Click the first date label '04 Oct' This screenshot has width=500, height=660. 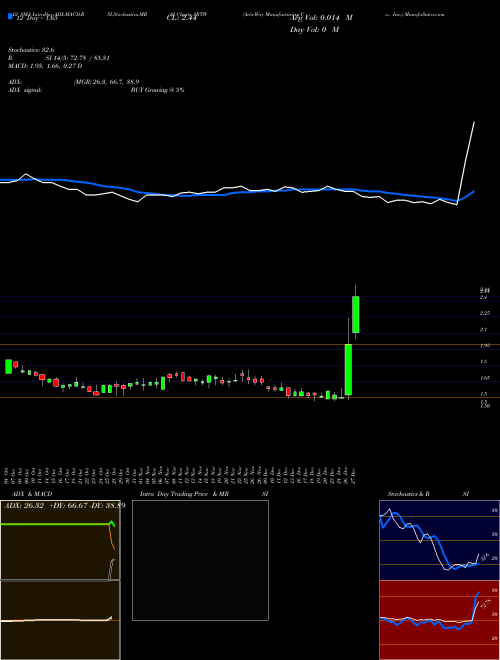click(8, 476)
